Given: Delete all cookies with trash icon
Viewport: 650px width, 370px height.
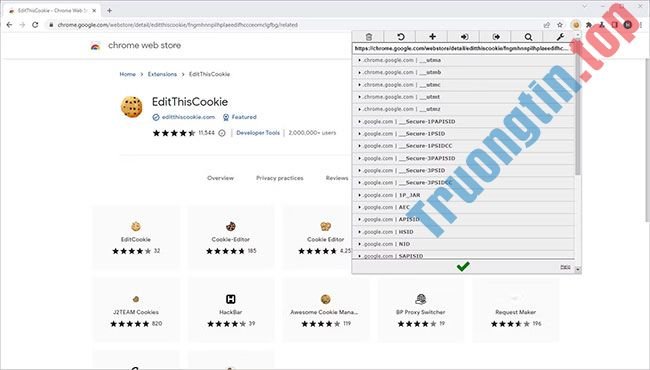Looking at the screenshot, I should tap(369, 37).
